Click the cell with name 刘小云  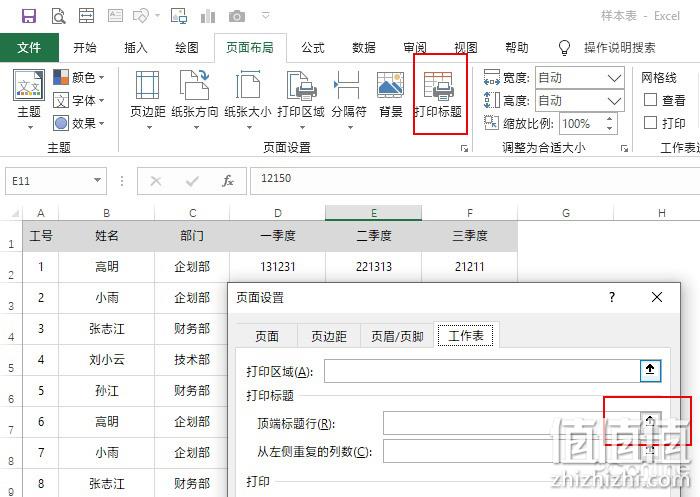[x=107, y=359]
